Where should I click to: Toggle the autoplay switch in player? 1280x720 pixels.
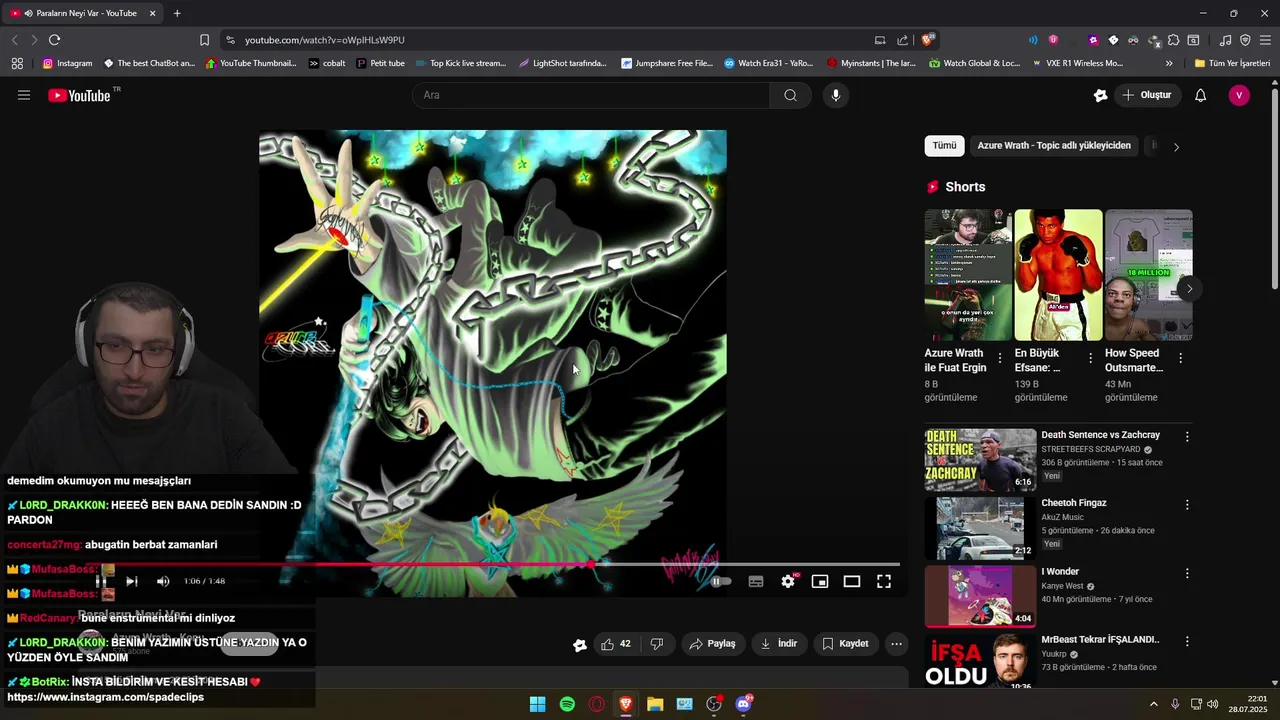[721, 581]
